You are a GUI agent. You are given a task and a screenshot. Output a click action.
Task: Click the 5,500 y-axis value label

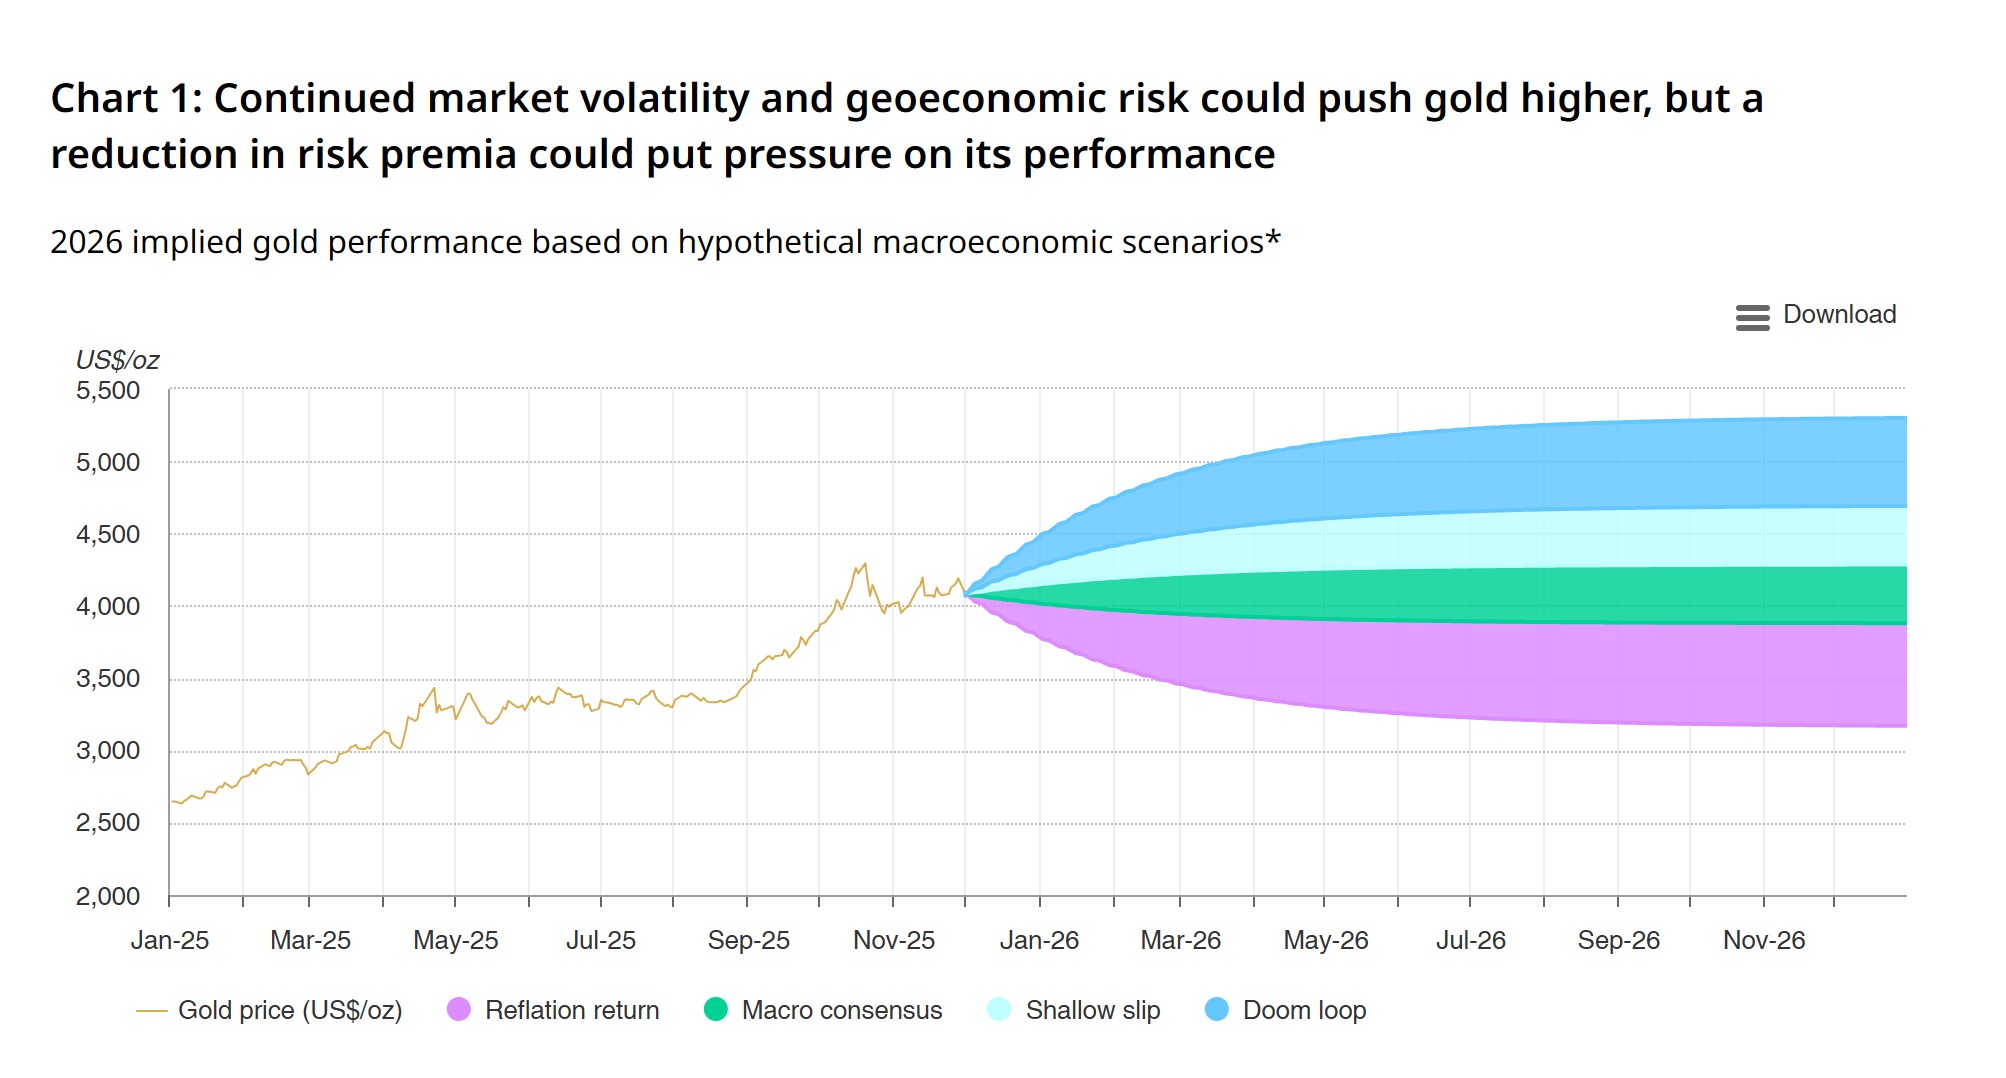click(108, 391)
